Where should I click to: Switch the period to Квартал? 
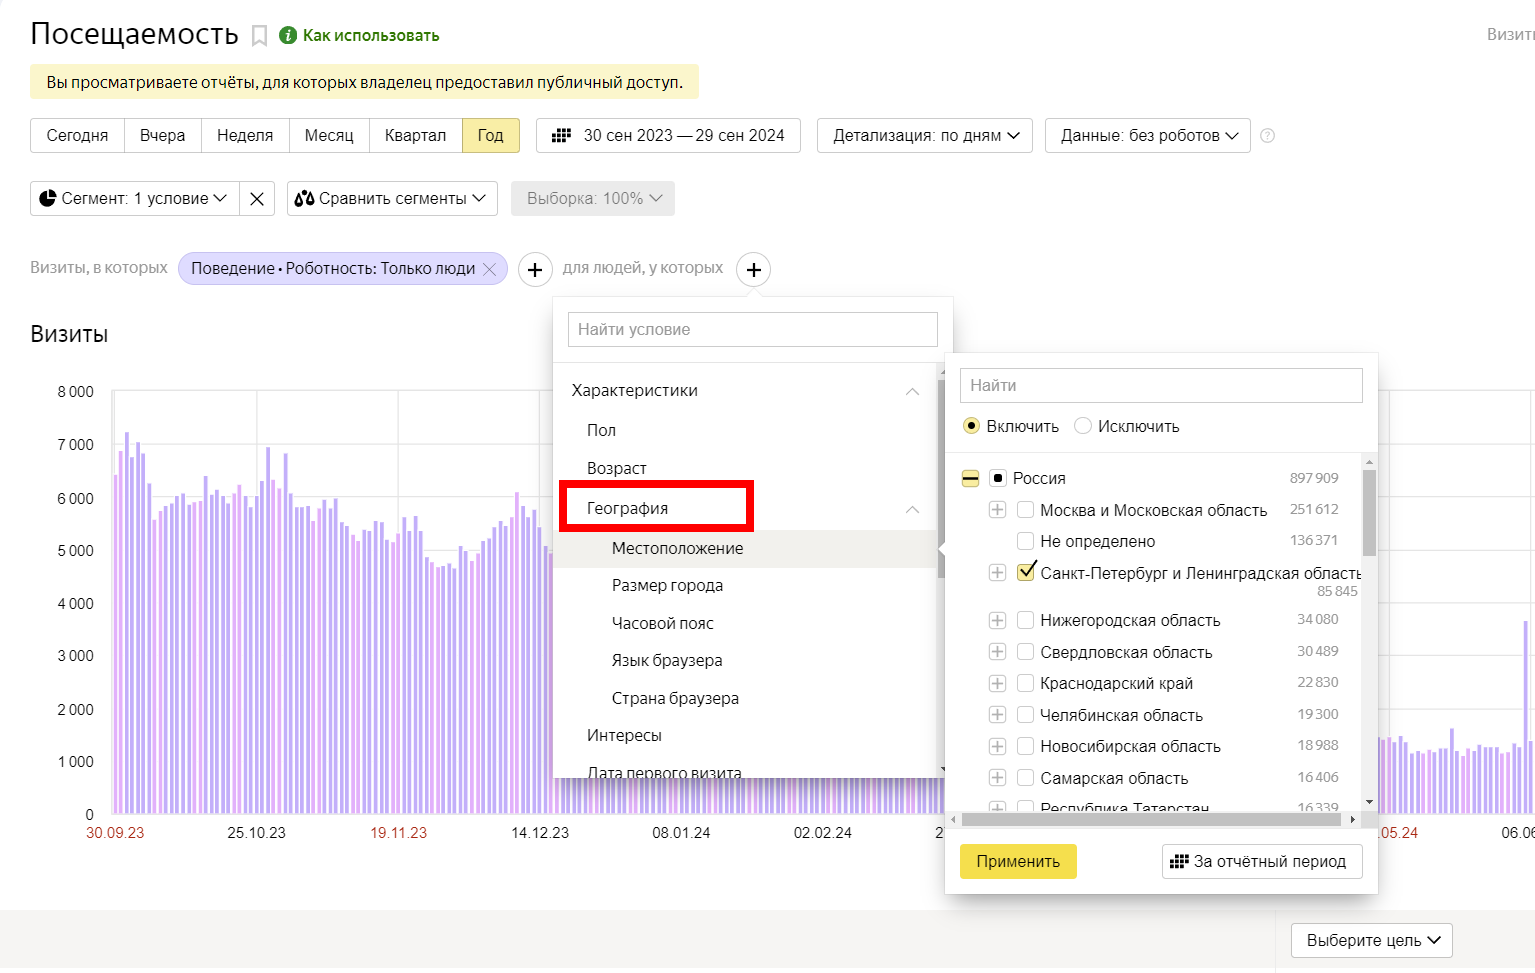click(415, 136)
